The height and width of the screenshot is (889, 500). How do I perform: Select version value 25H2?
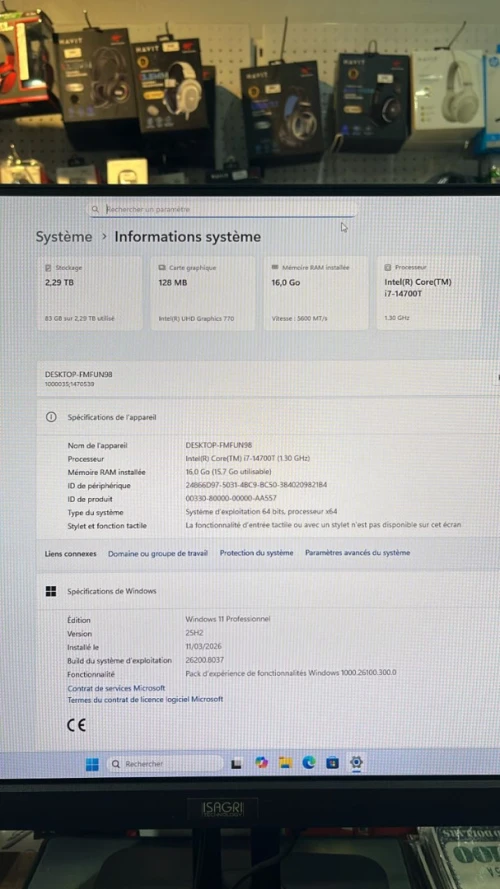[195, 633]
